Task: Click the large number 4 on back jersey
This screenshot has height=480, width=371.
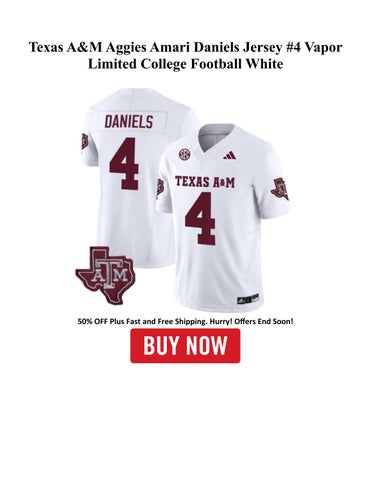Action: 124,164
